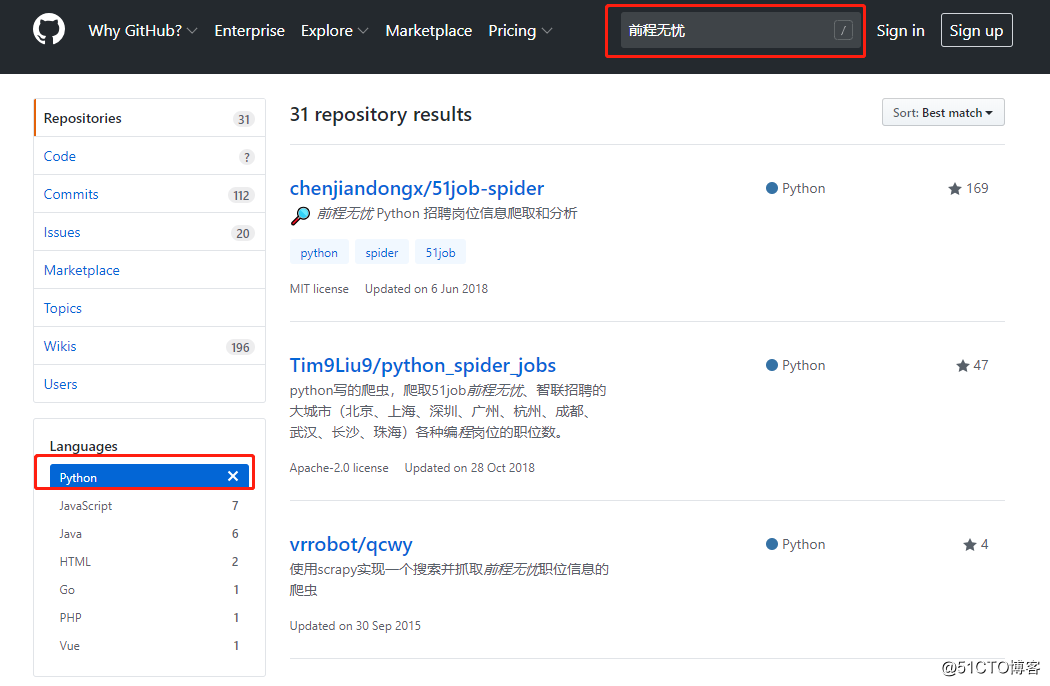This screenshot has width=1050, height=686.
Task: Click the star icon beside 169
Action: (955, 189)
